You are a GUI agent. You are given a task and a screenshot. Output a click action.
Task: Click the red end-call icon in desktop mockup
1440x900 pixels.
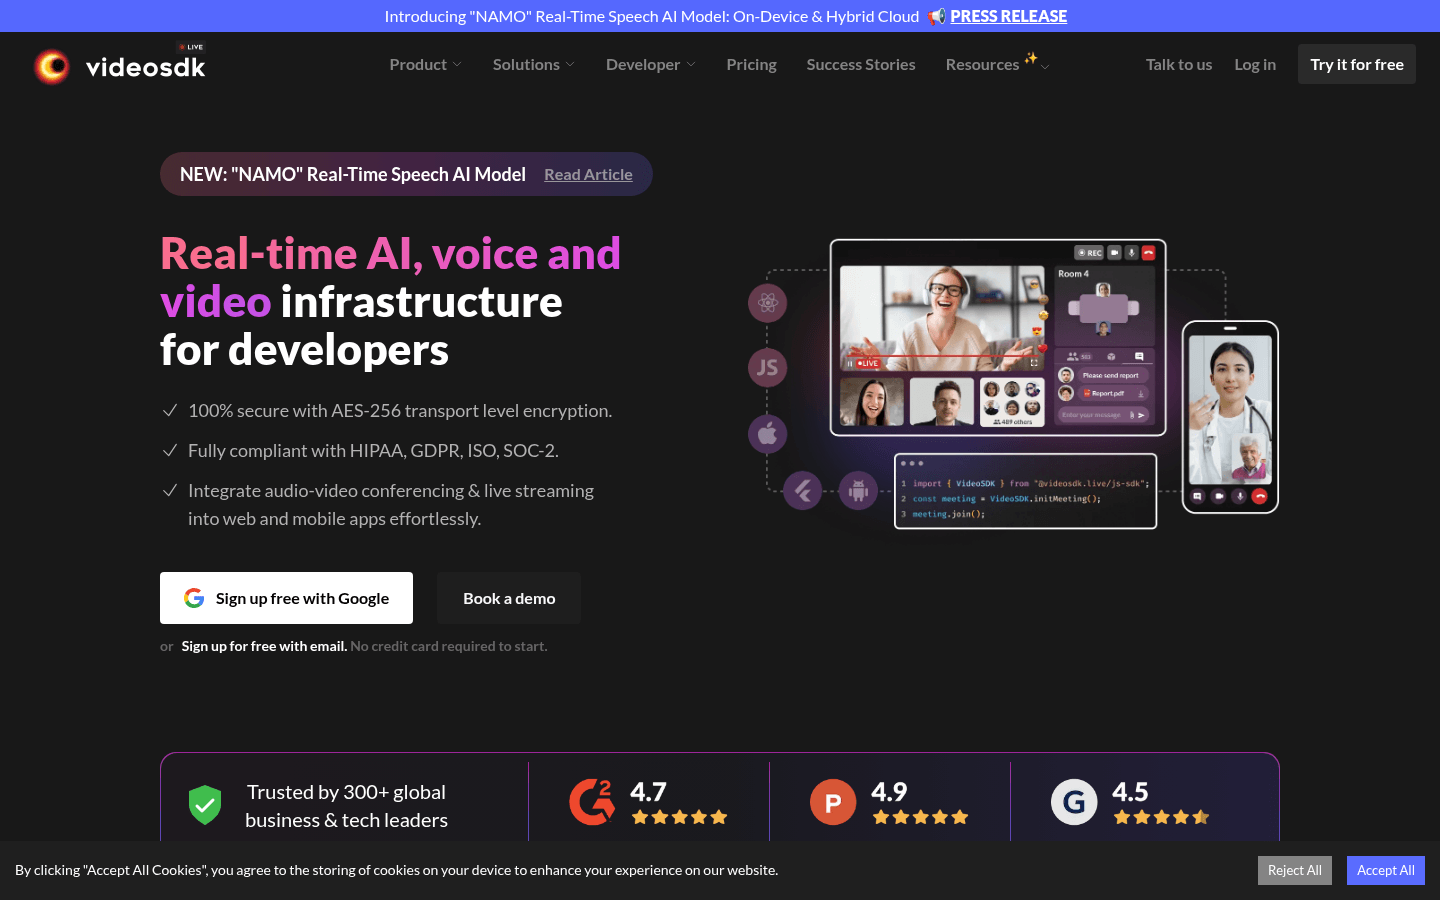pos(1148,253)
